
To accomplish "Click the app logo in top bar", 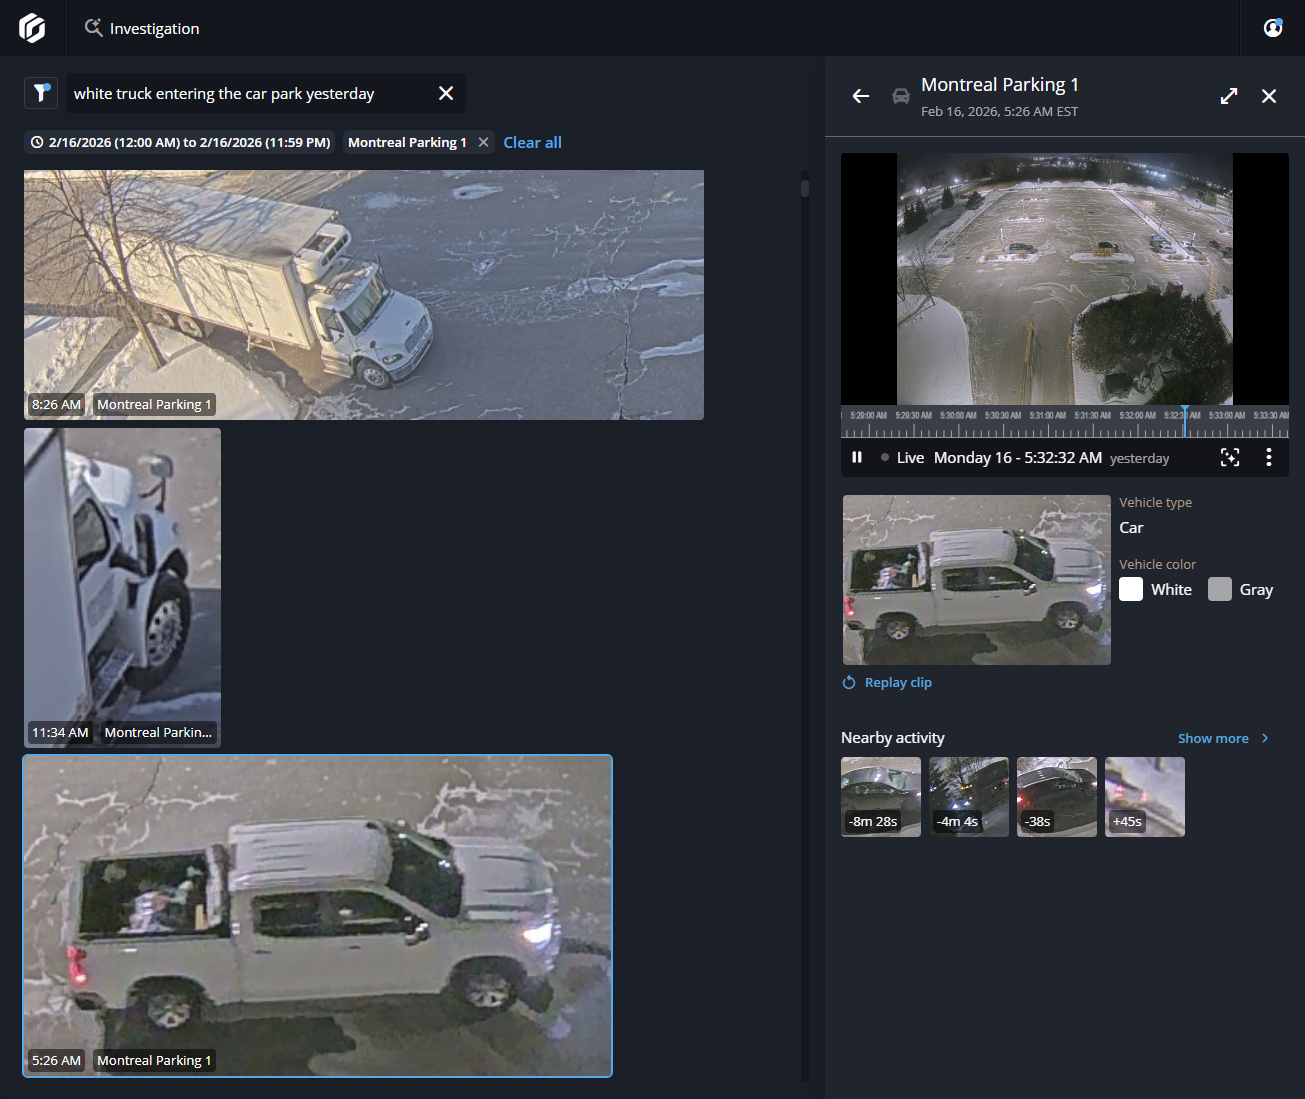I will click(32, 28).
